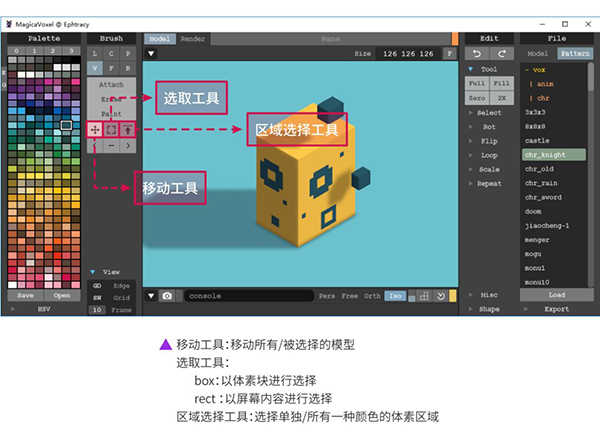Undo the last edit

477,54
